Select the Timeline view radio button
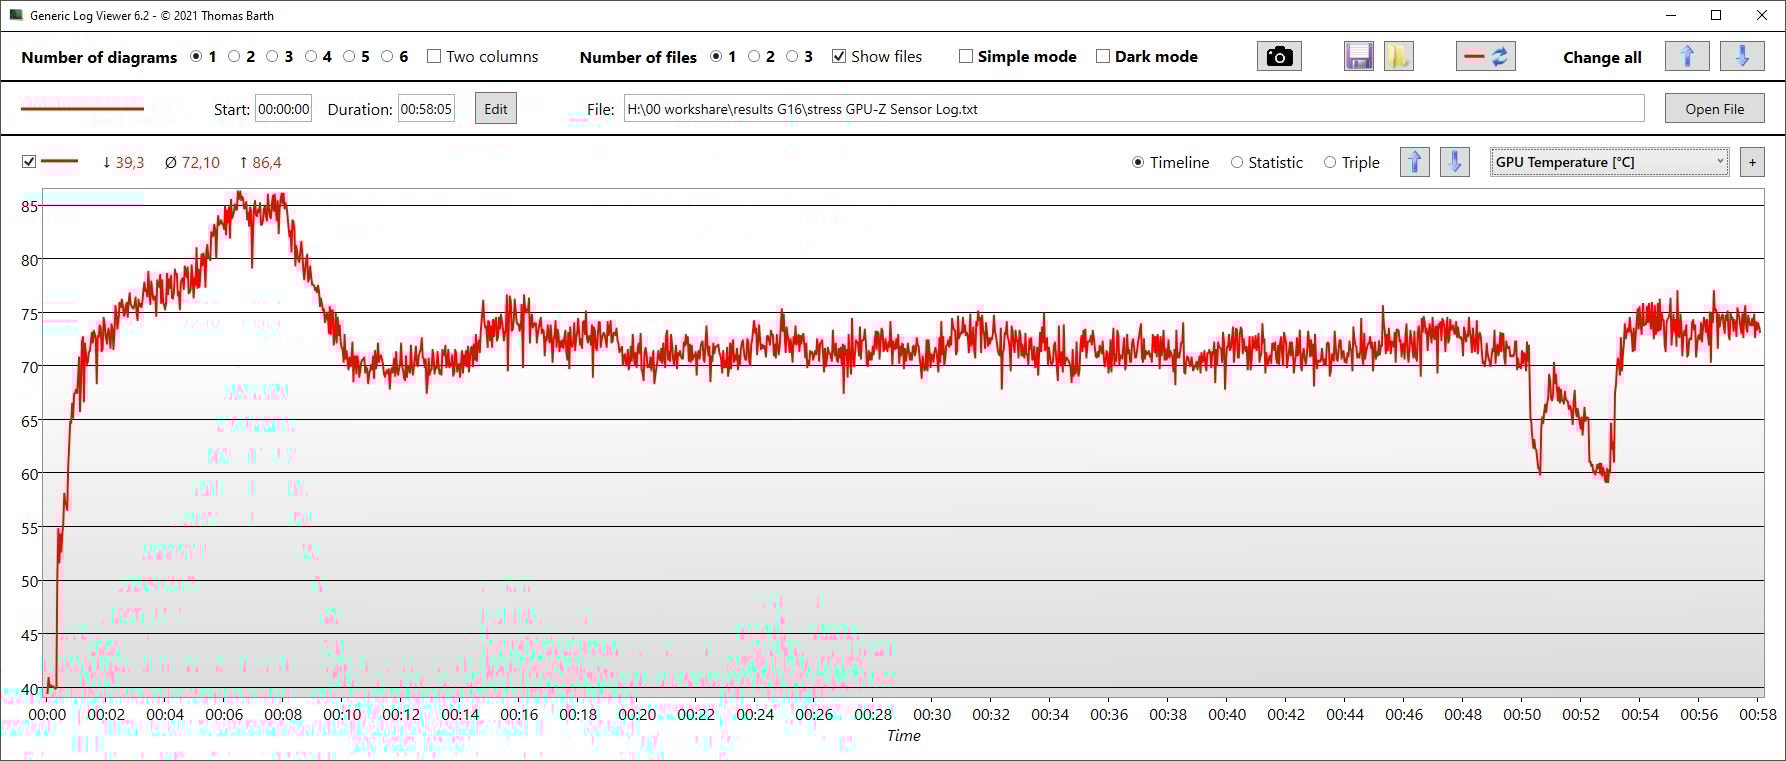Screen dimensions: 1786x761 [x=1138, y=162]
